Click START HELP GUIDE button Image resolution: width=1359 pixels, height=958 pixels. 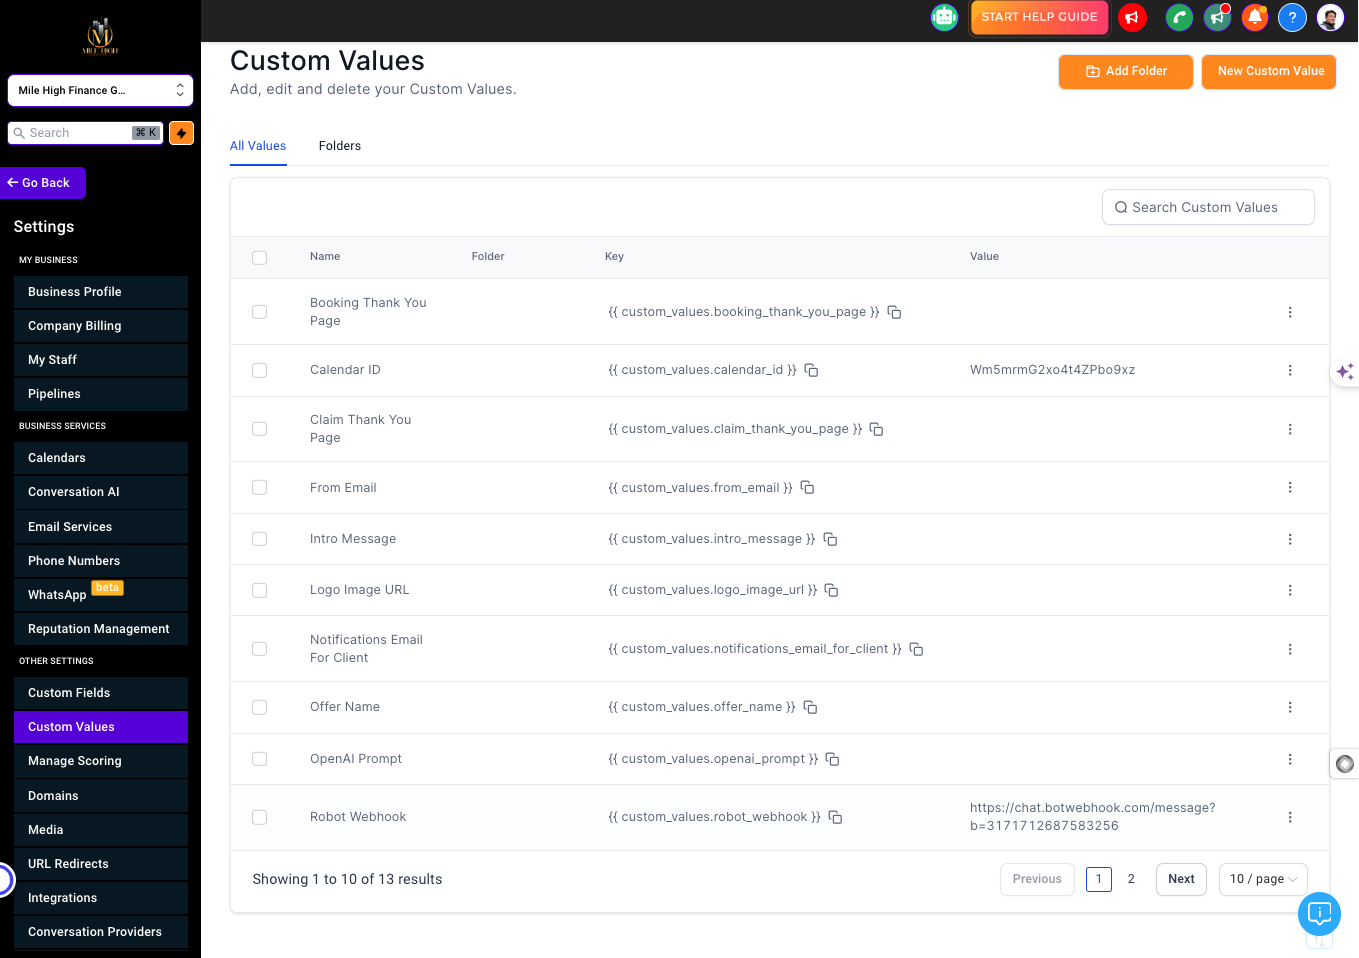tap(1039, 17)
